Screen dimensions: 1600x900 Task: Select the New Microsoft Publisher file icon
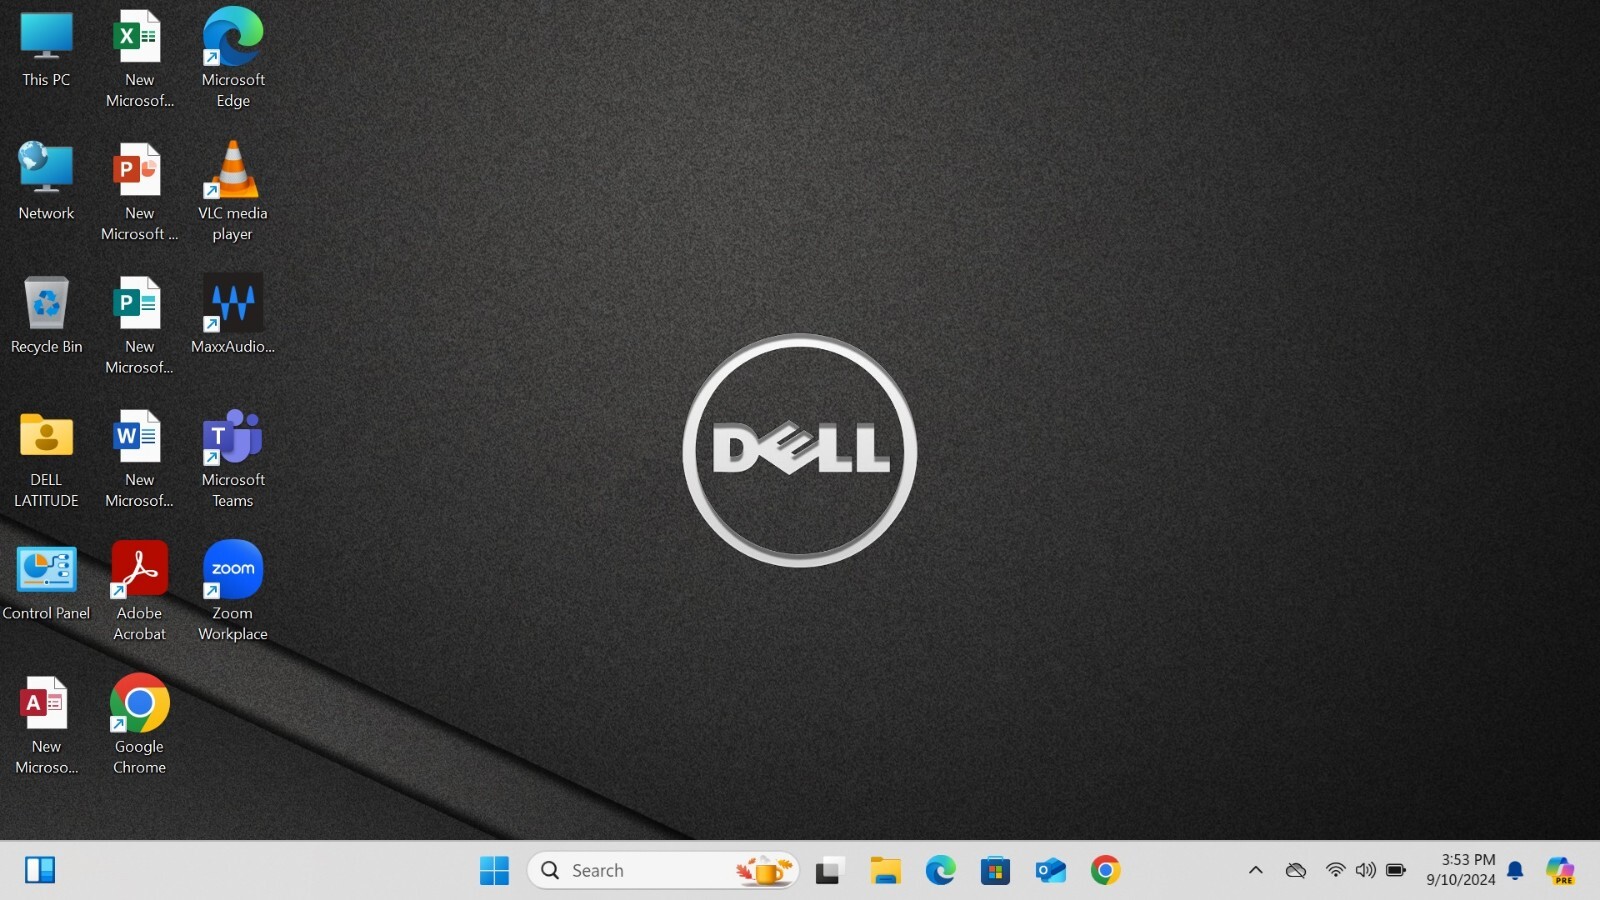pos(139,326)
